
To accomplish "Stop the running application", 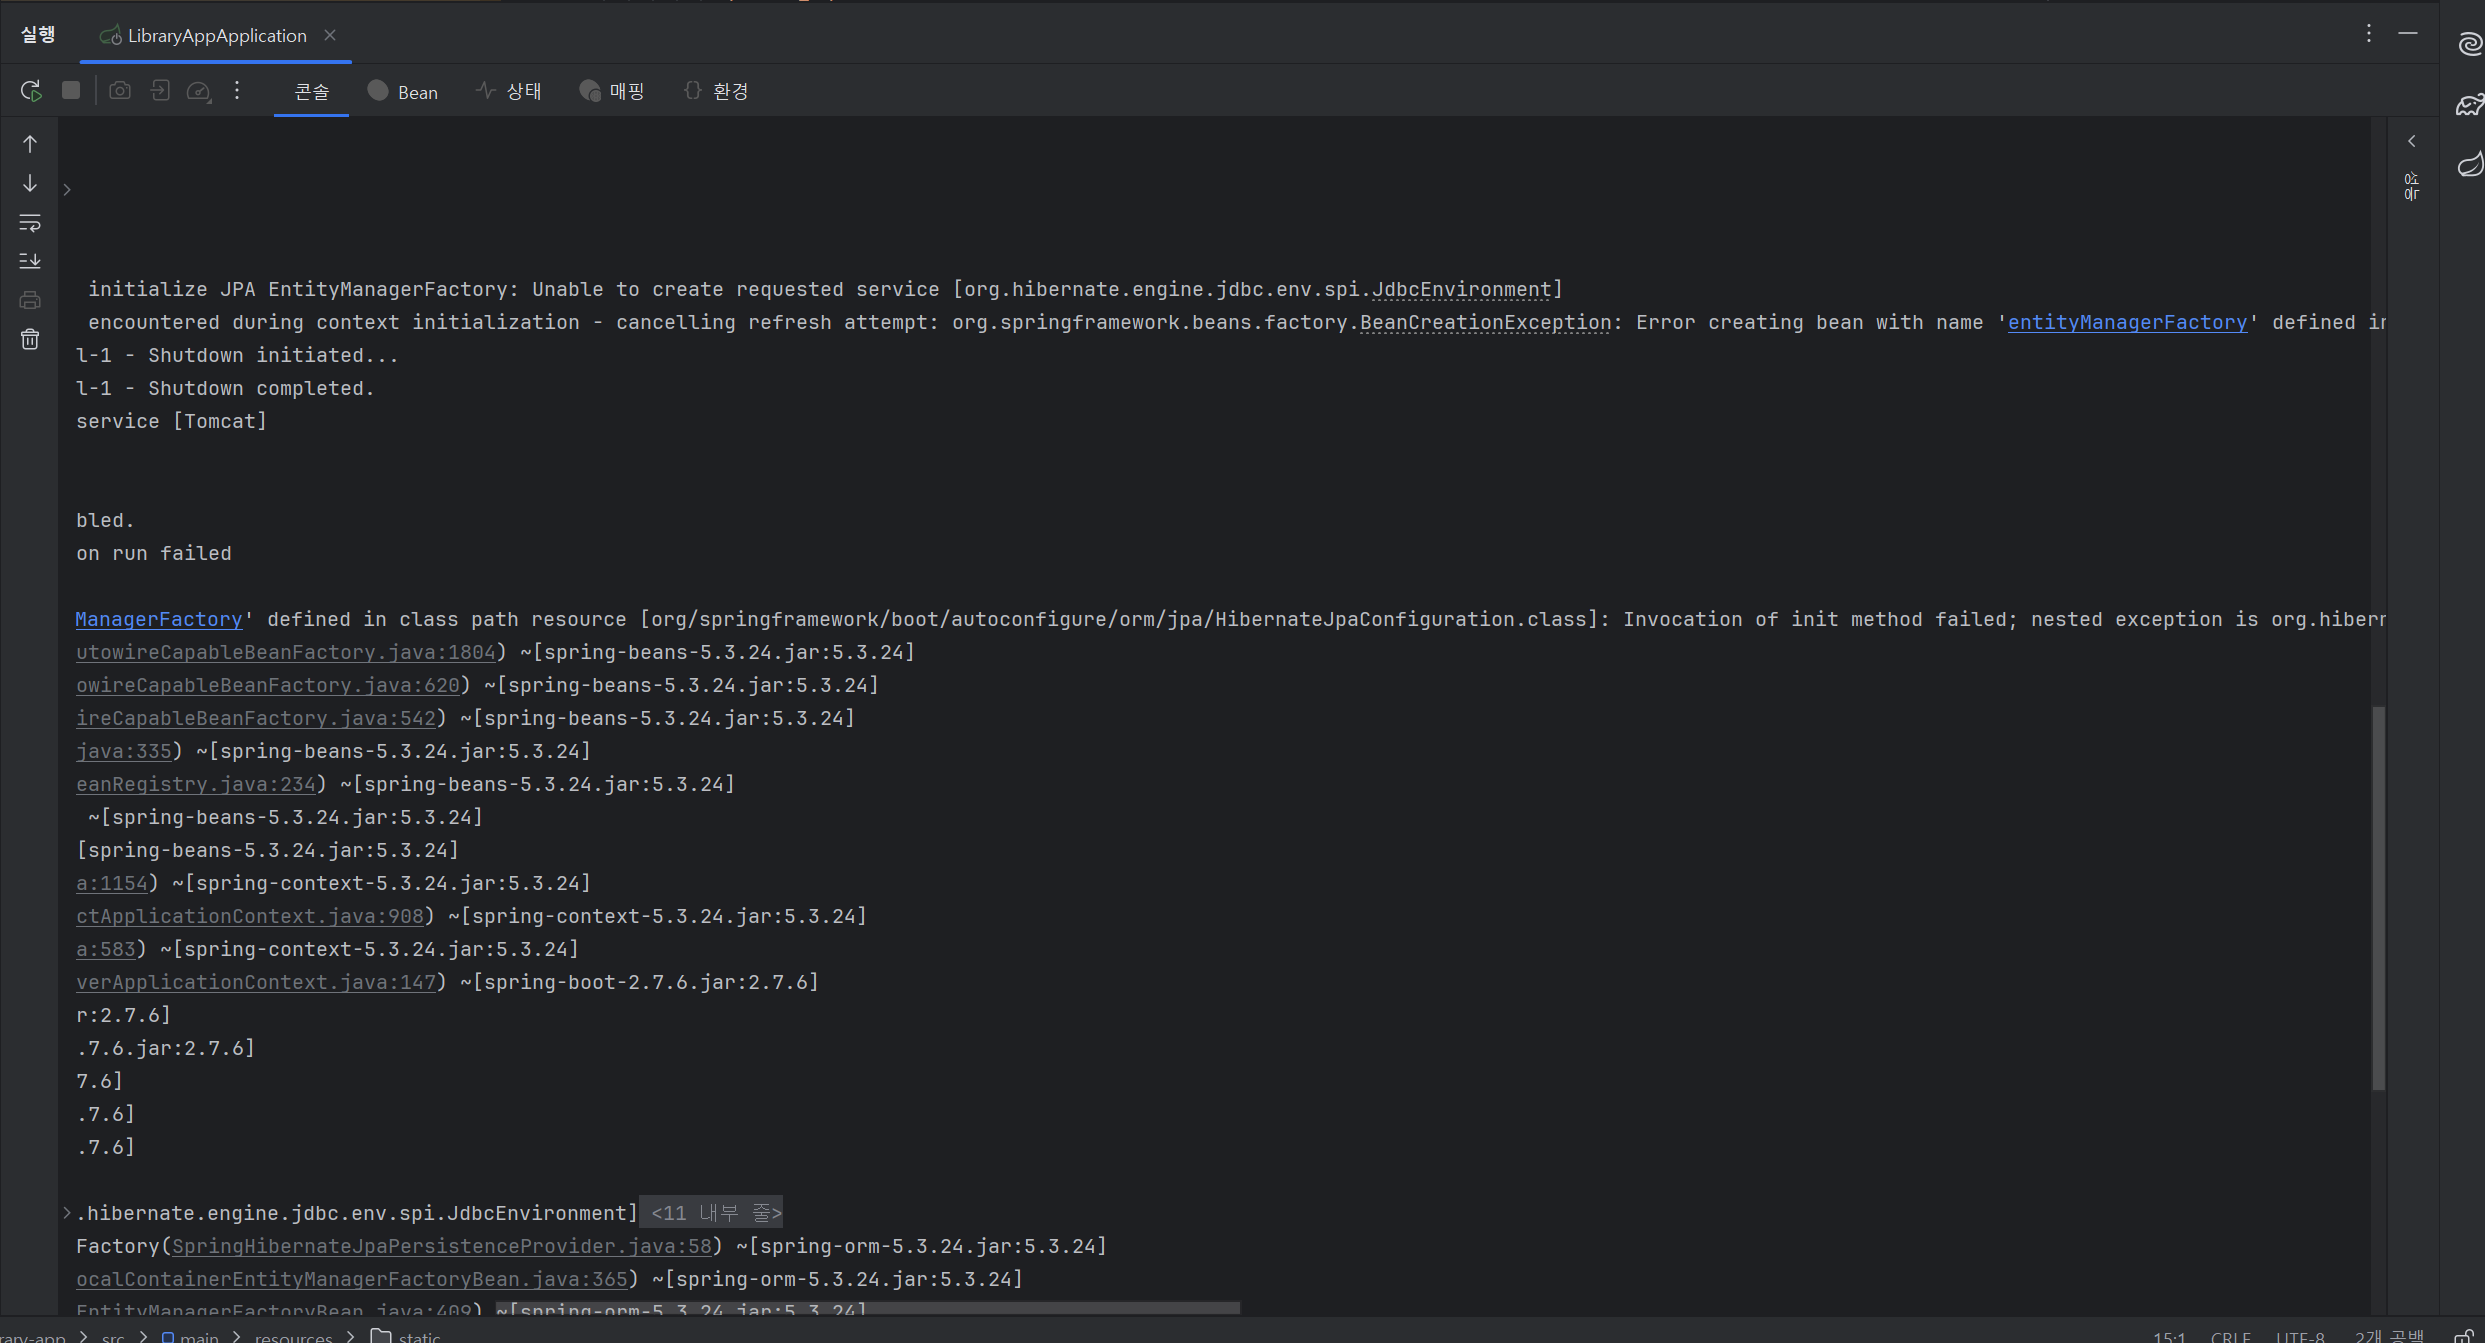I will pos(71,90).
